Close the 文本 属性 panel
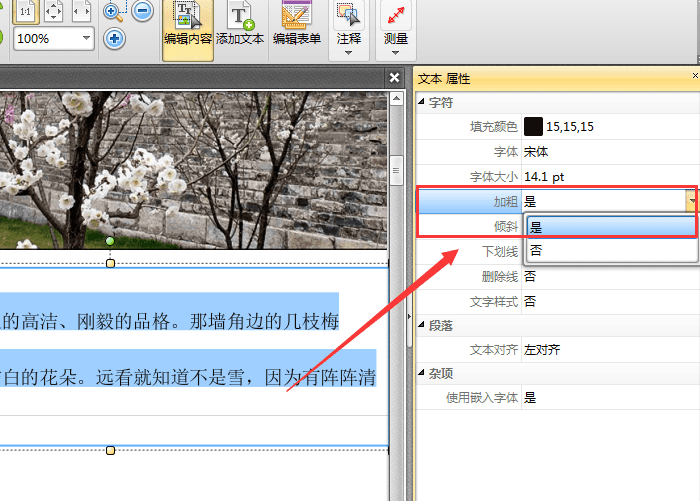The height and width of the screenshot is (501, 700). click(696, 76)
